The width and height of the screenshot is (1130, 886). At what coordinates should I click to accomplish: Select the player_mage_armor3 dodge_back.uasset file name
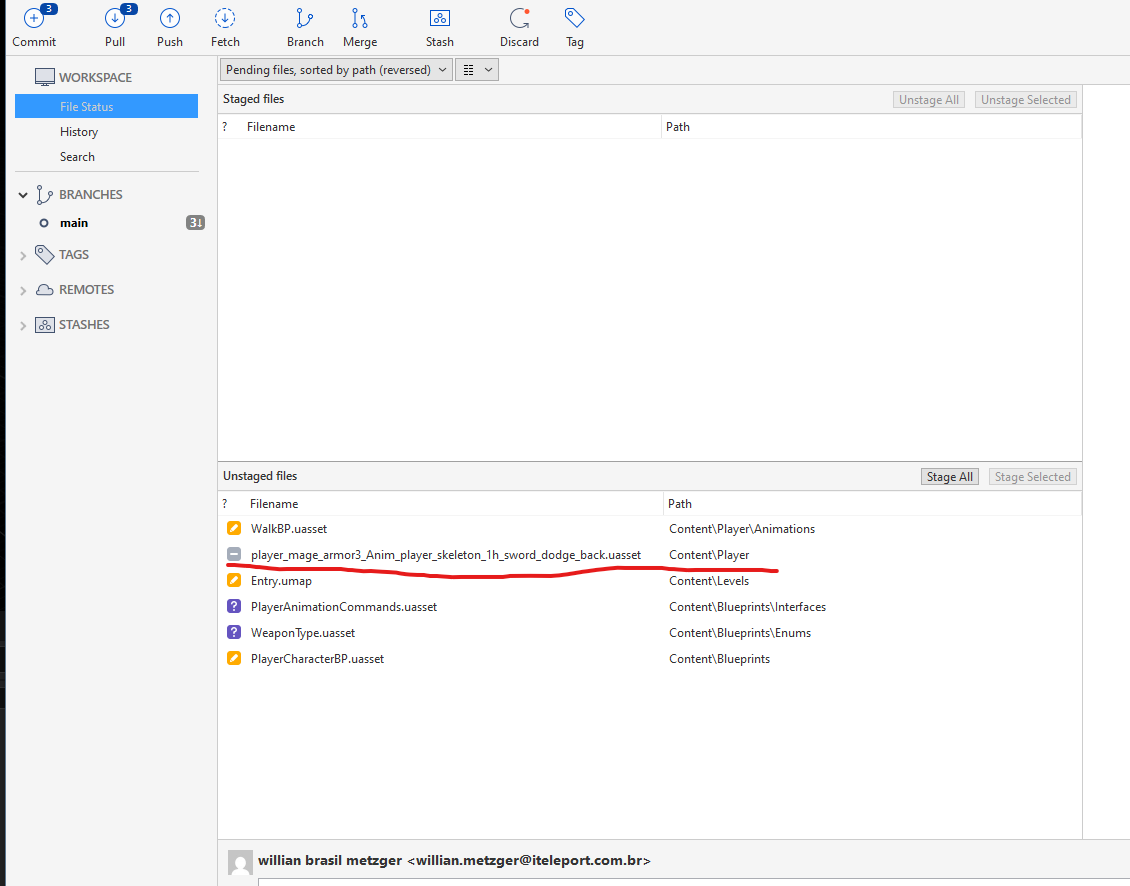pos(445,554)
